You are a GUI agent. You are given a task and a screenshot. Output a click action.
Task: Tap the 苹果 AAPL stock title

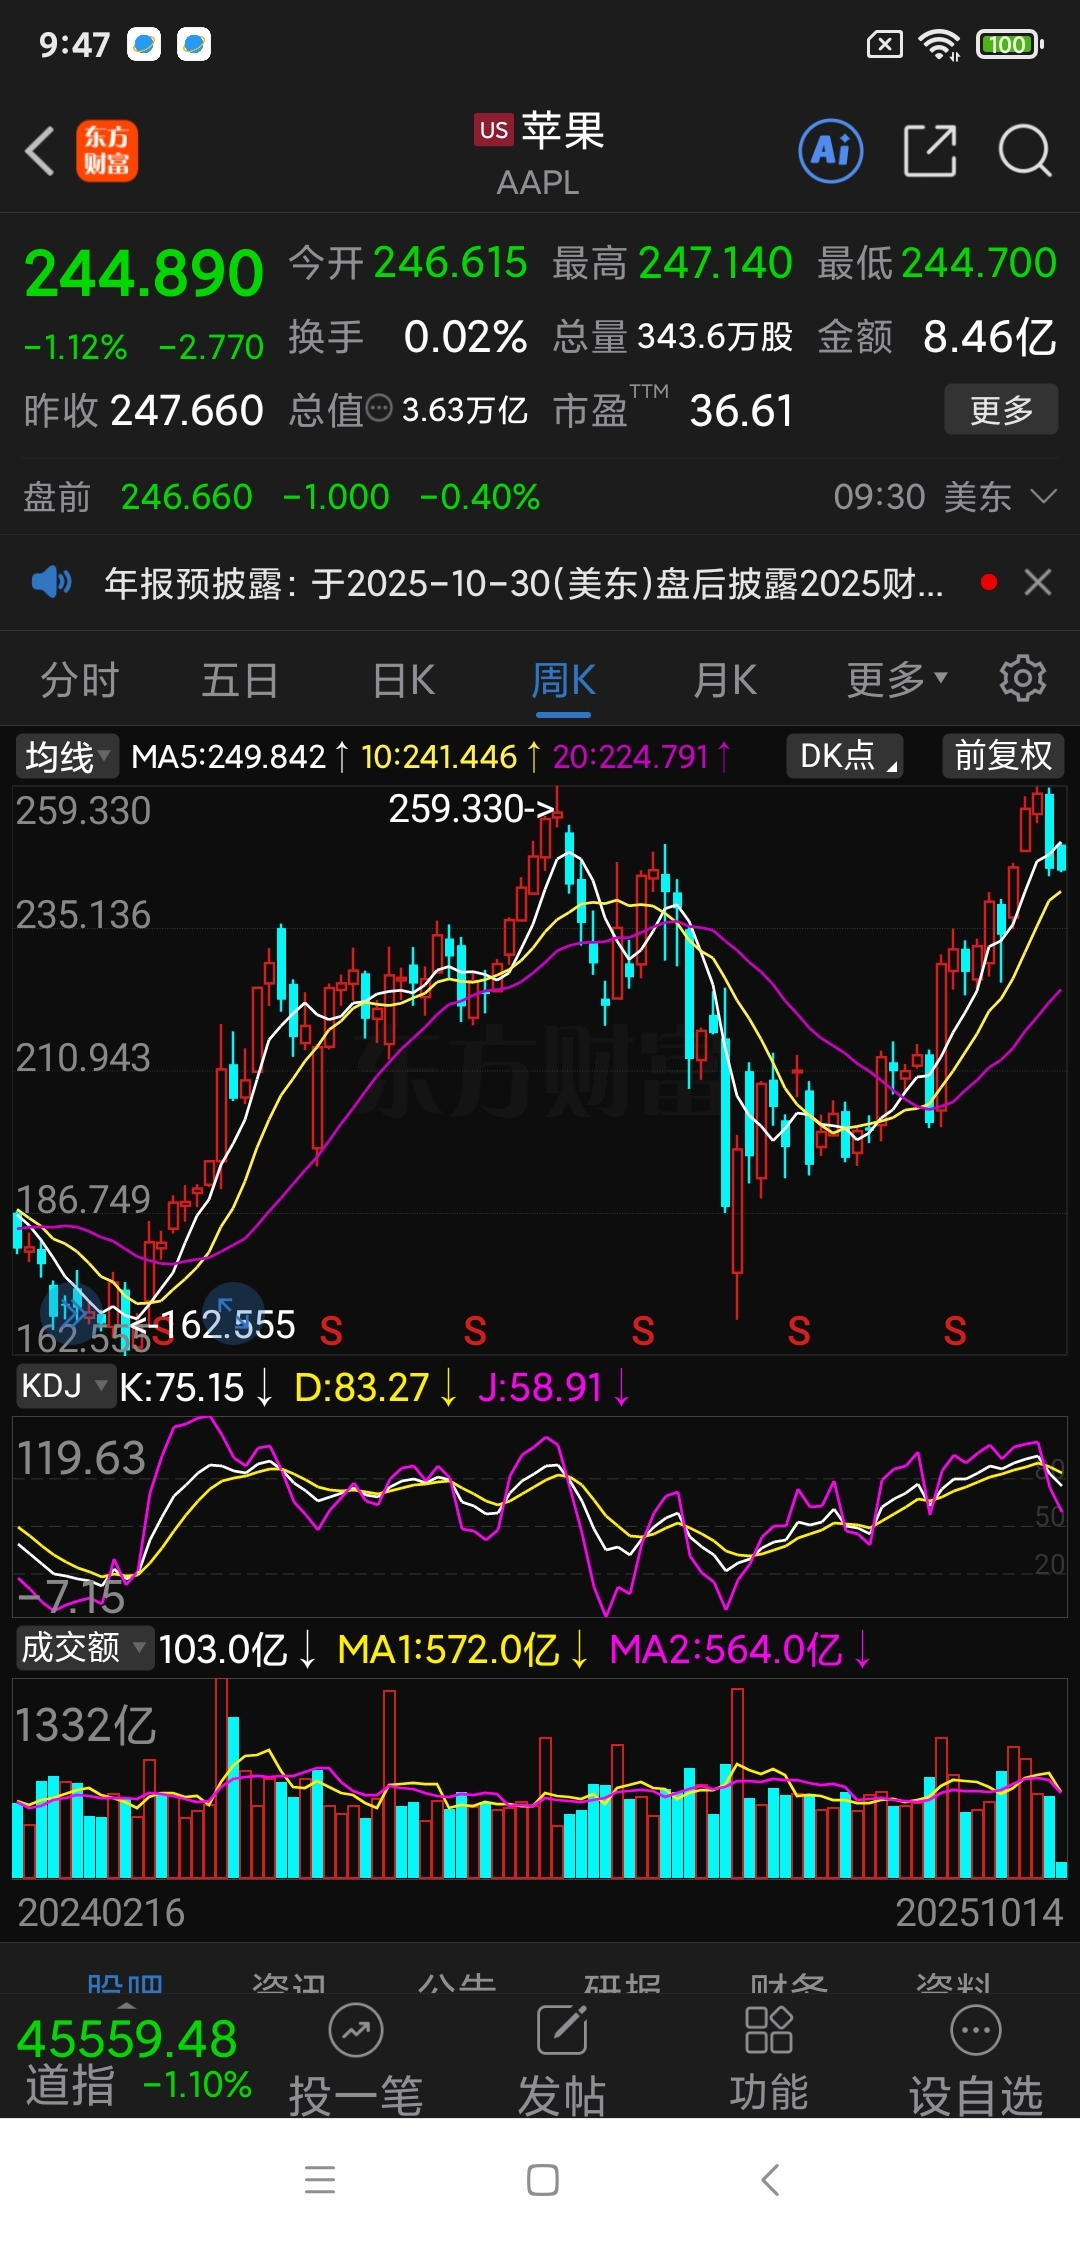(x=540, y=153)
